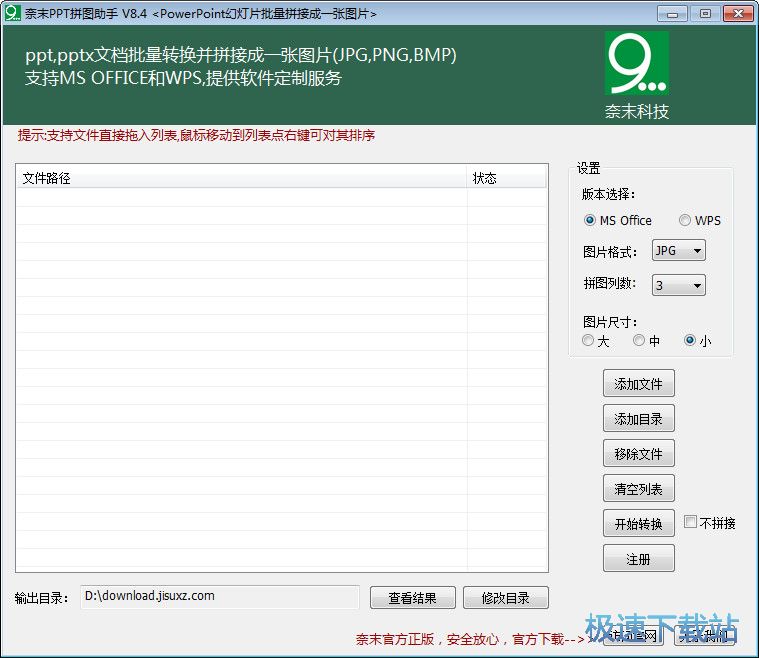The width and height of the screenshot is (759, 658).
Task: Open the 注册 registration button
Action: [x=639, y=559]
